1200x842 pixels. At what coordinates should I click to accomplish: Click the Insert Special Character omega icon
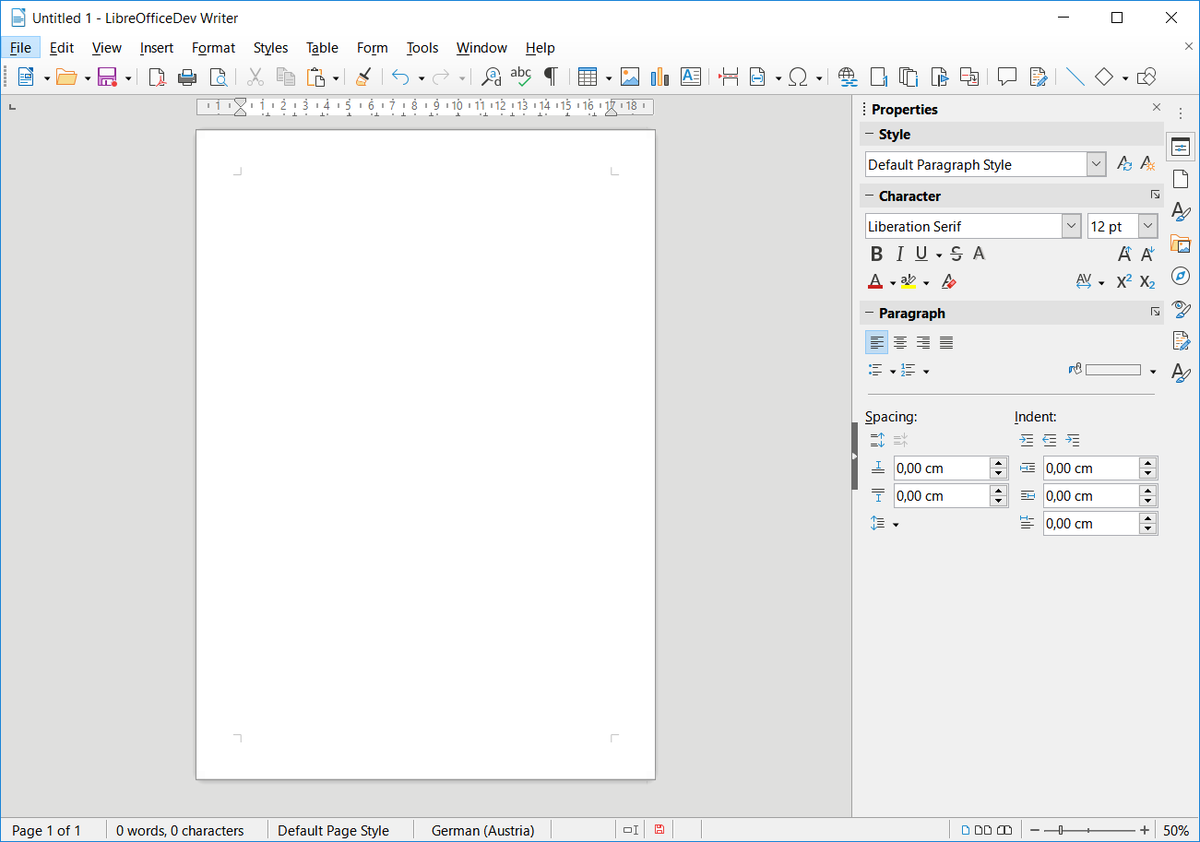(x=798, y=77)
